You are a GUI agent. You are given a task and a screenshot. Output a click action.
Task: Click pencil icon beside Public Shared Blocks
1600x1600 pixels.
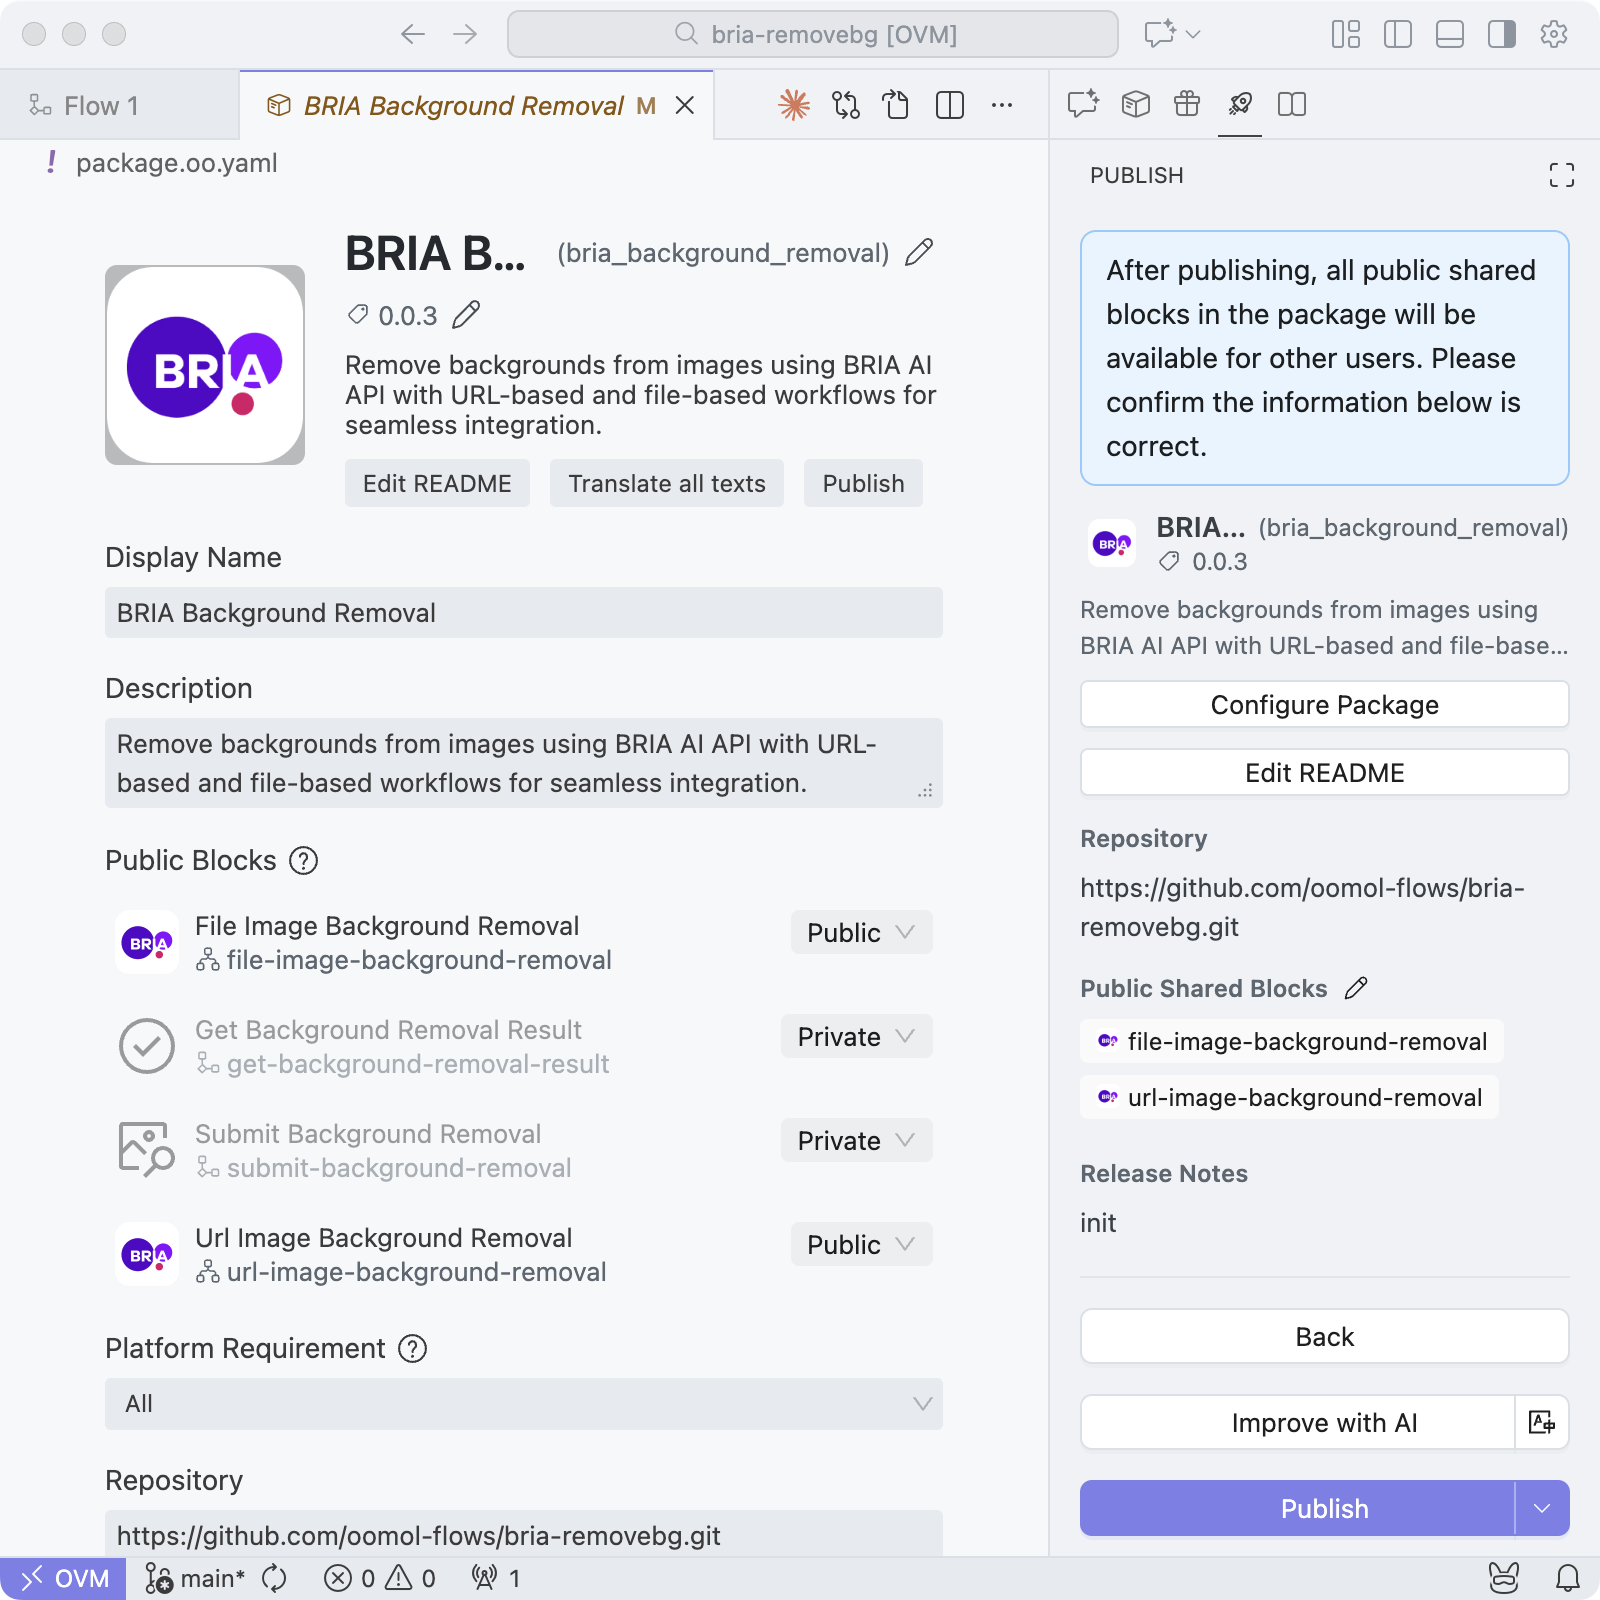(1356, 989)
